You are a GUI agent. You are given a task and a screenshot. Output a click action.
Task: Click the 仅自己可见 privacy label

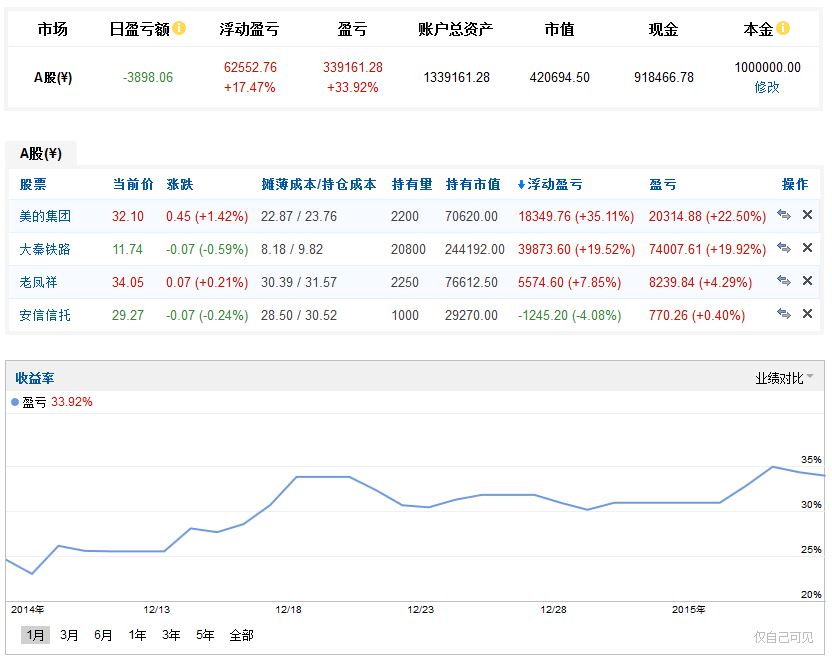click(x=784, y=637)
